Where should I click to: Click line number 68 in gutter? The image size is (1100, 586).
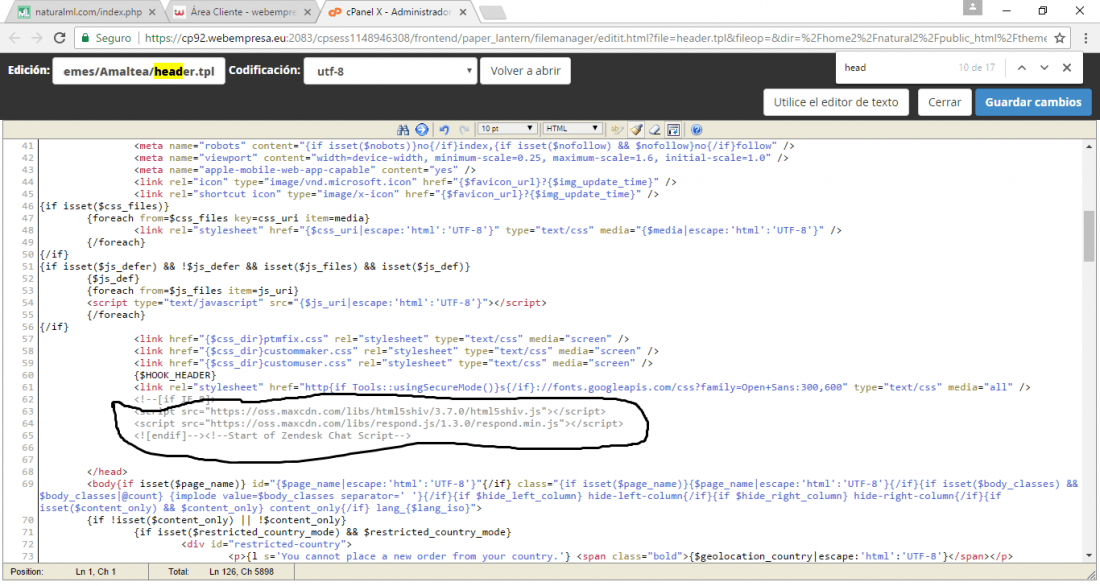point(27,472)
